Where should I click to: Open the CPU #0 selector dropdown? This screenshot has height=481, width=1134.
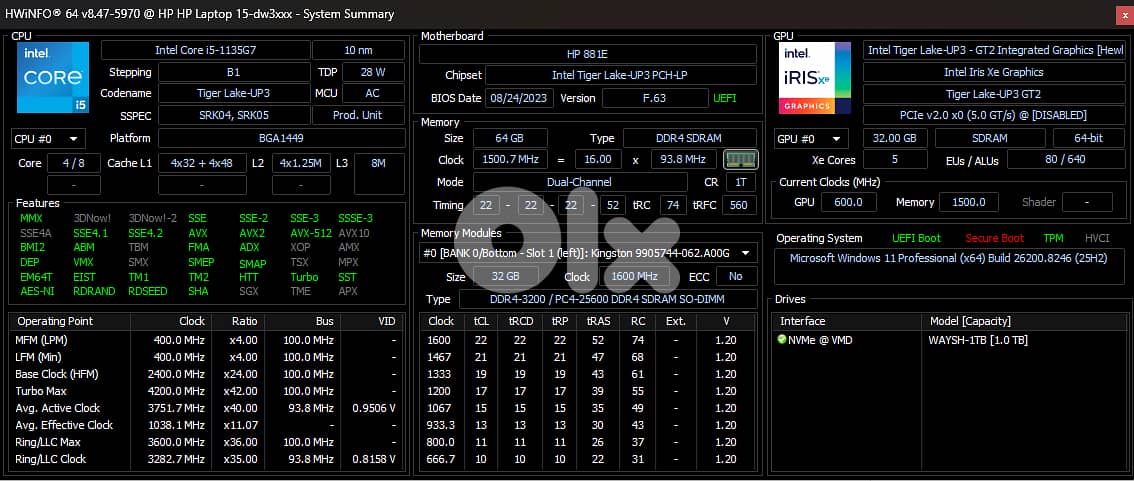48,139
